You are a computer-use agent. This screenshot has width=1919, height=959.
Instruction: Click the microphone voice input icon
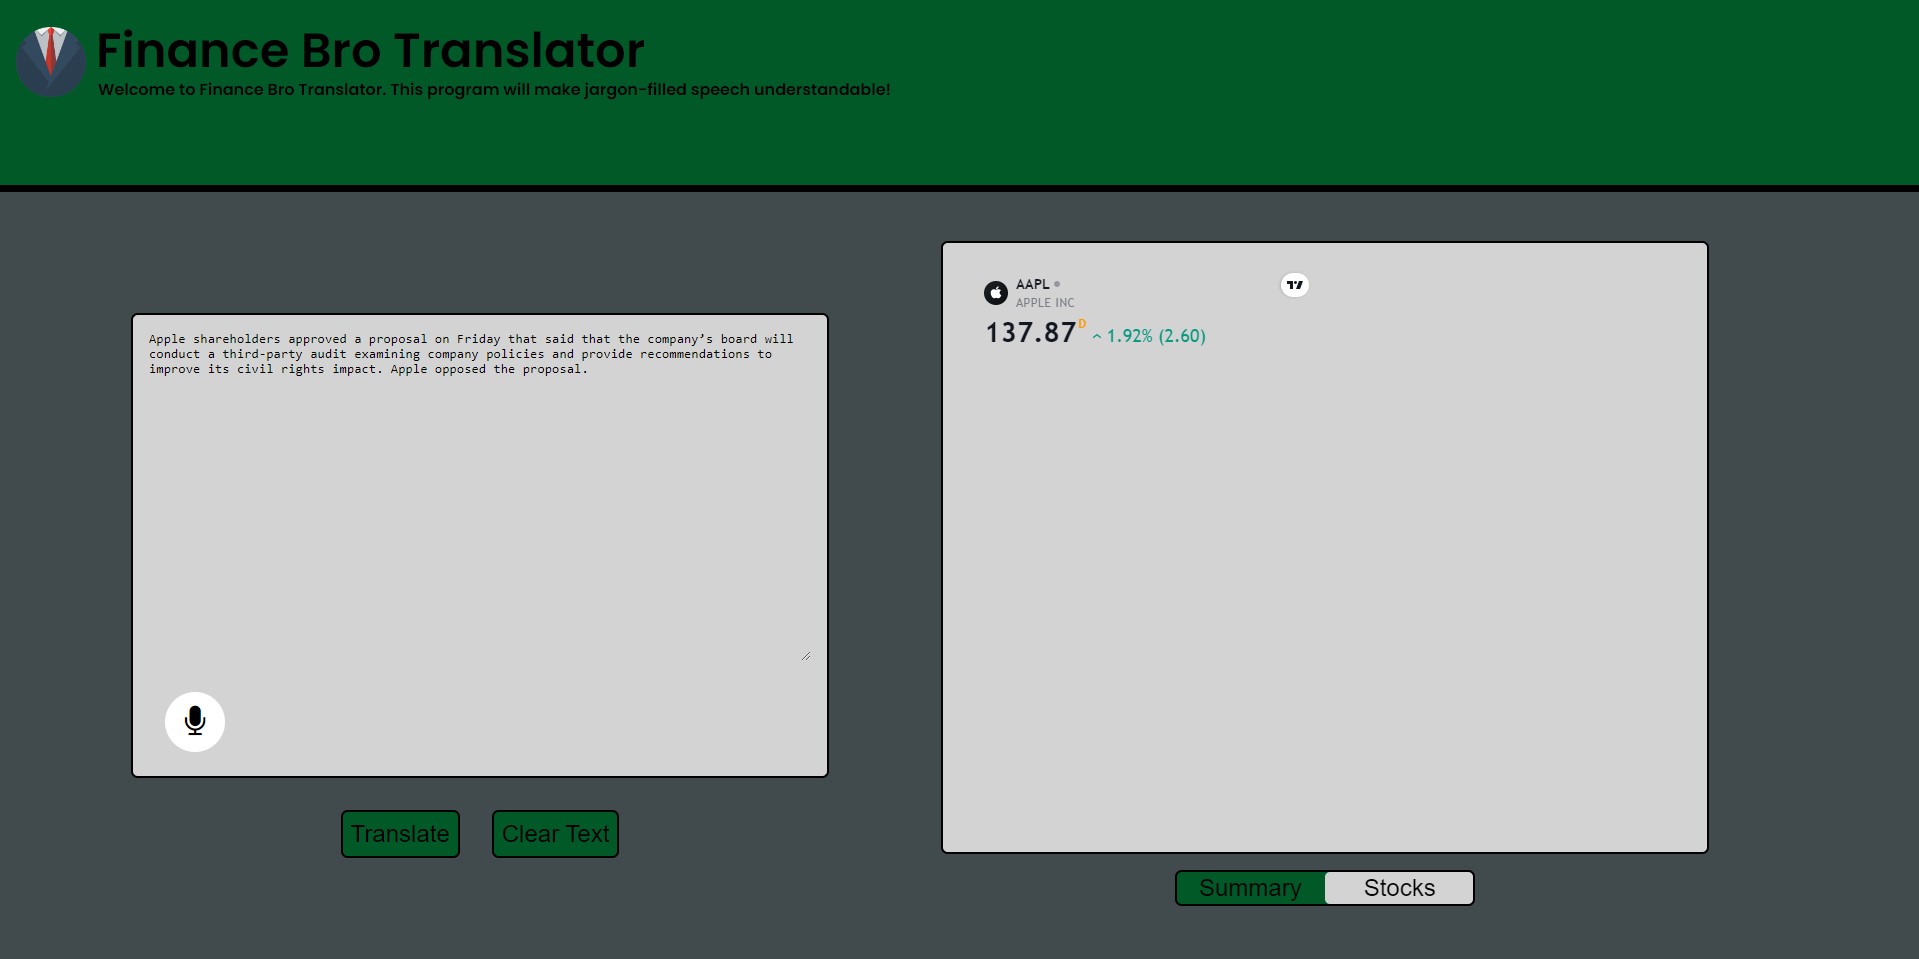195,722
